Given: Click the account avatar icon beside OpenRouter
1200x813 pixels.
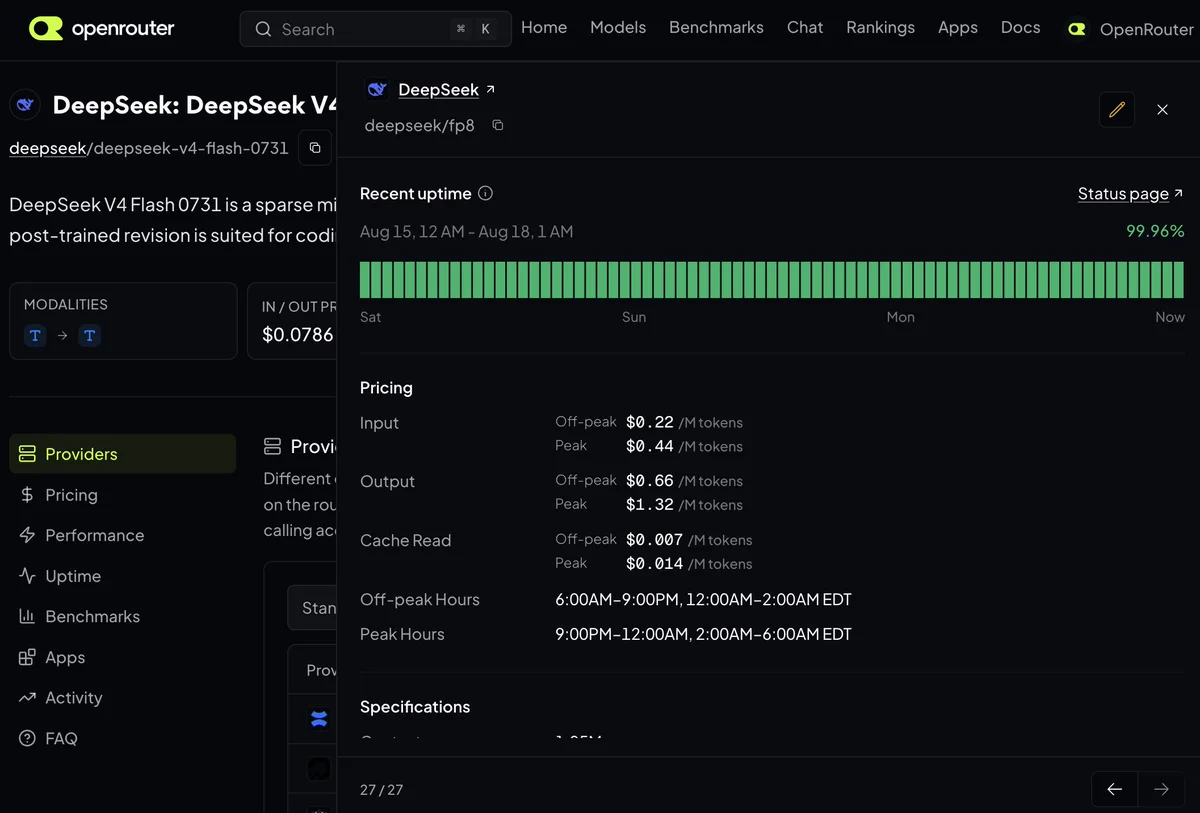Looking at the screenshot, I should pos(1077,29).
